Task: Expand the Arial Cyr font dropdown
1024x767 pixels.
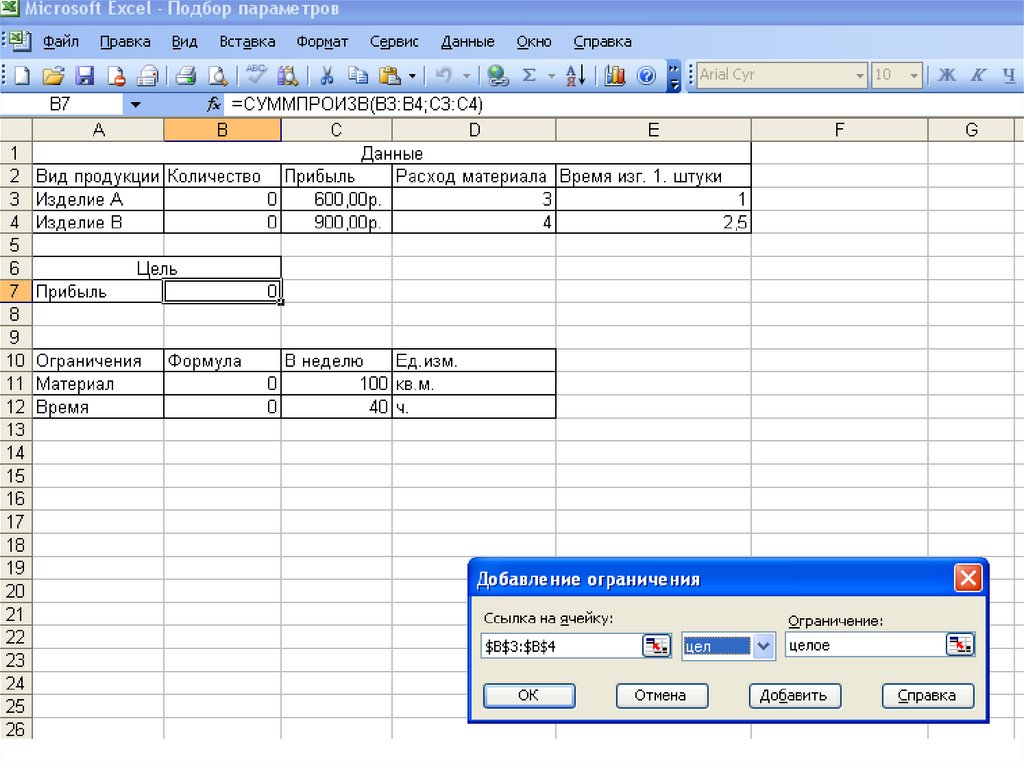Action: 860,75
